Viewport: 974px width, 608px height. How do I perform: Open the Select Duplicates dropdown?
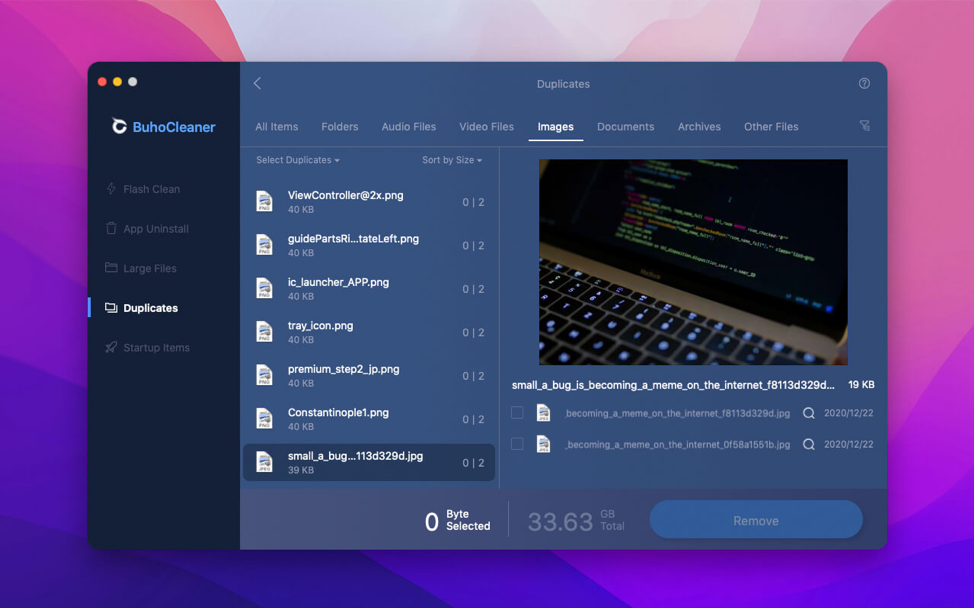pyautogui.click(x=298, y=160)
